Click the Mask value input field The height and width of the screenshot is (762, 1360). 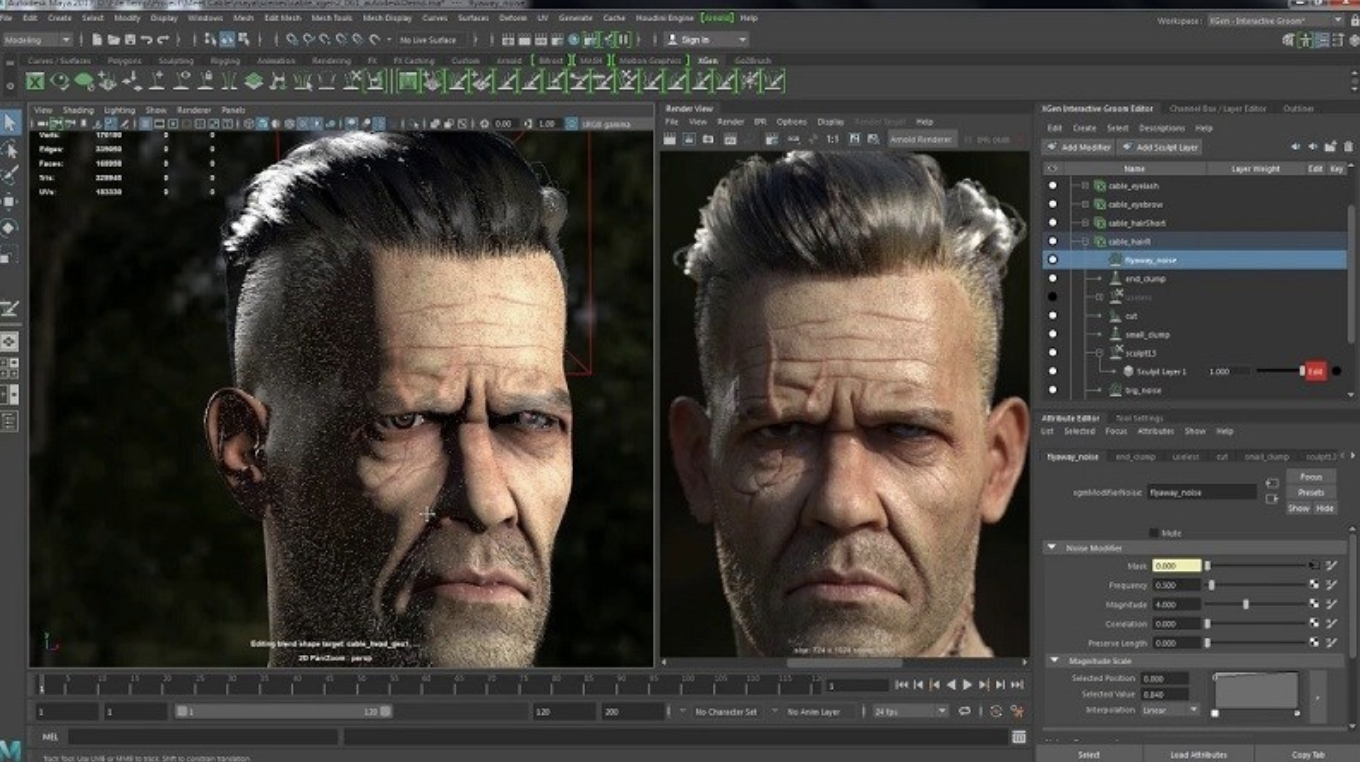[x=1176, y=566]
